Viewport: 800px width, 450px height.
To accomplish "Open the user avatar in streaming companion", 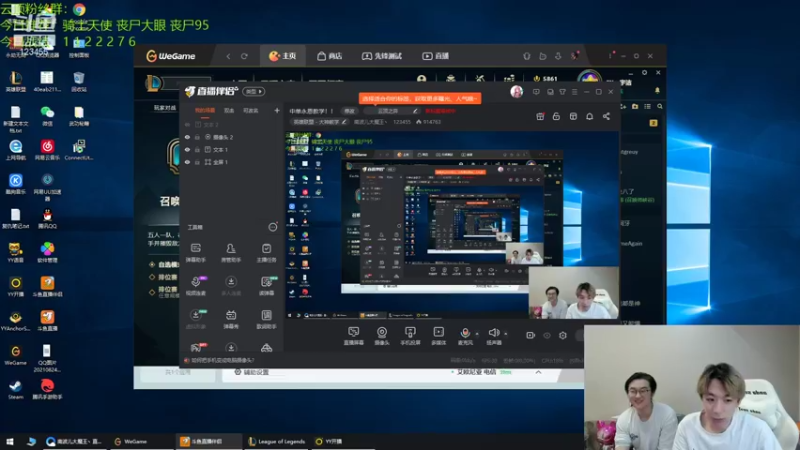I will pyautogui.click(x=516, y=91).
